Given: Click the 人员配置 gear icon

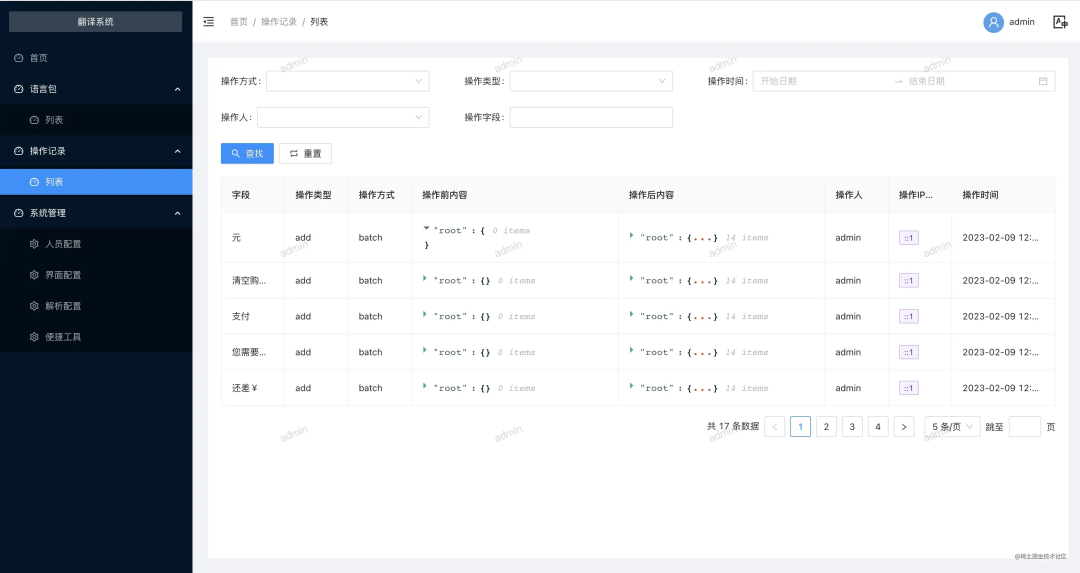Looking at the screenshot, I should click(x=34, y=244).
